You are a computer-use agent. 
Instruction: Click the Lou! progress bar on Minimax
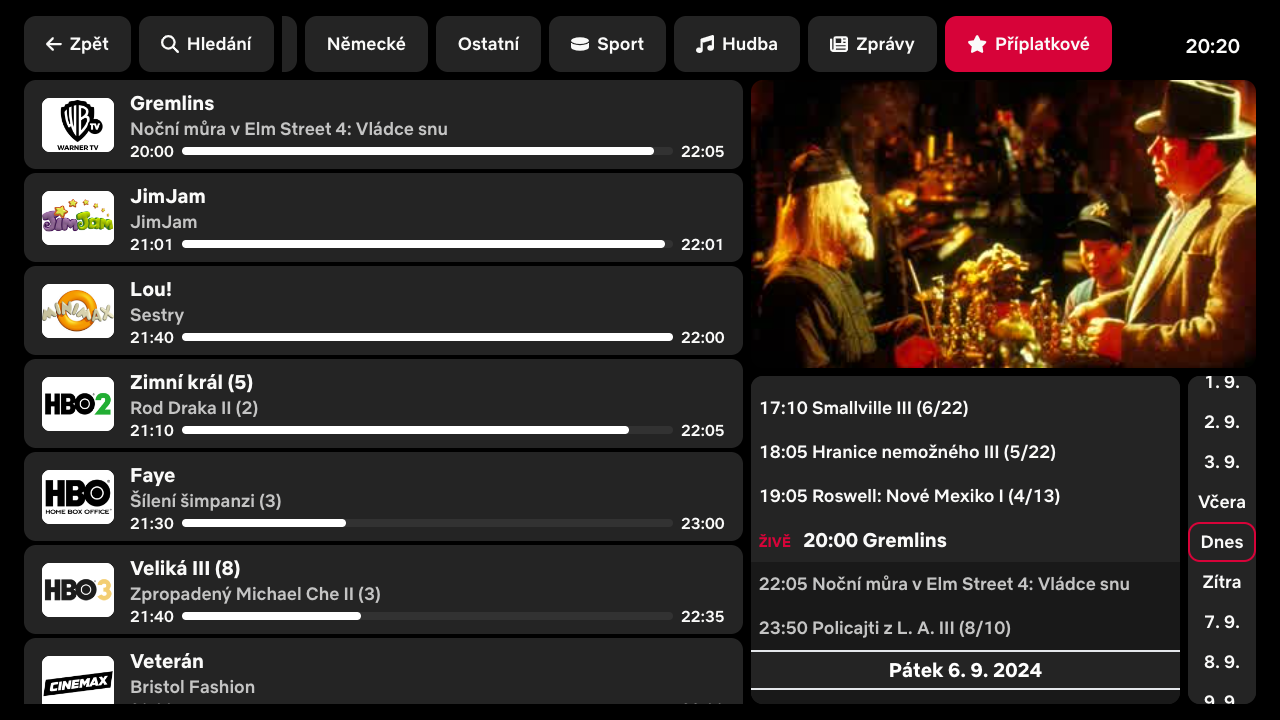[x=427, y=337]
